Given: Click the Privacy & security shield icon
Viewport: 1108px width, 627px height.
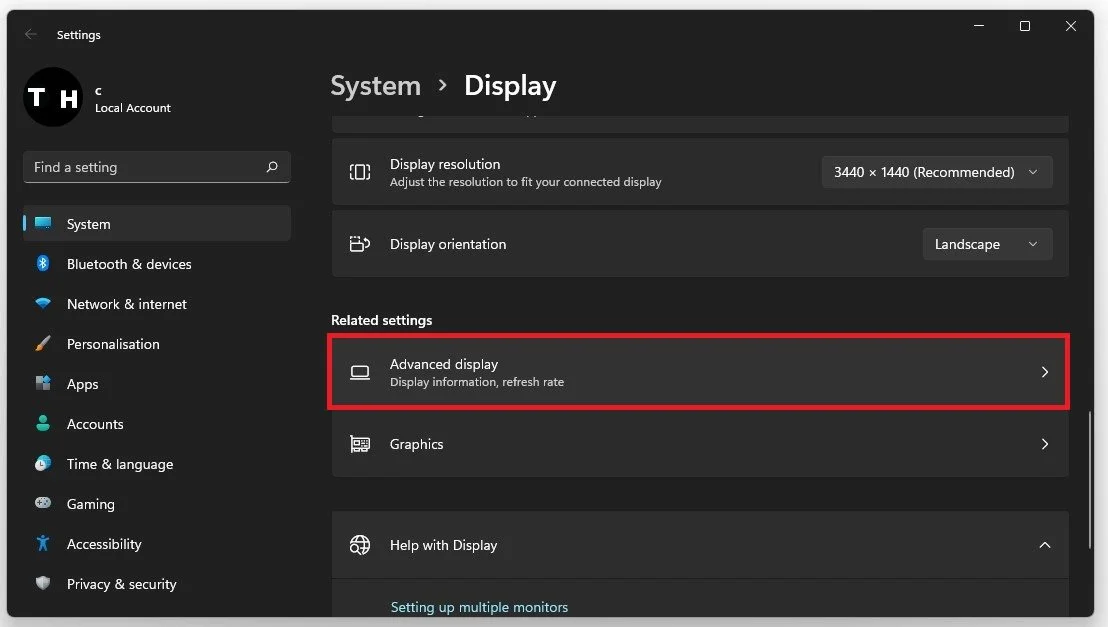Looking at the screenshot, I should 43,583.
